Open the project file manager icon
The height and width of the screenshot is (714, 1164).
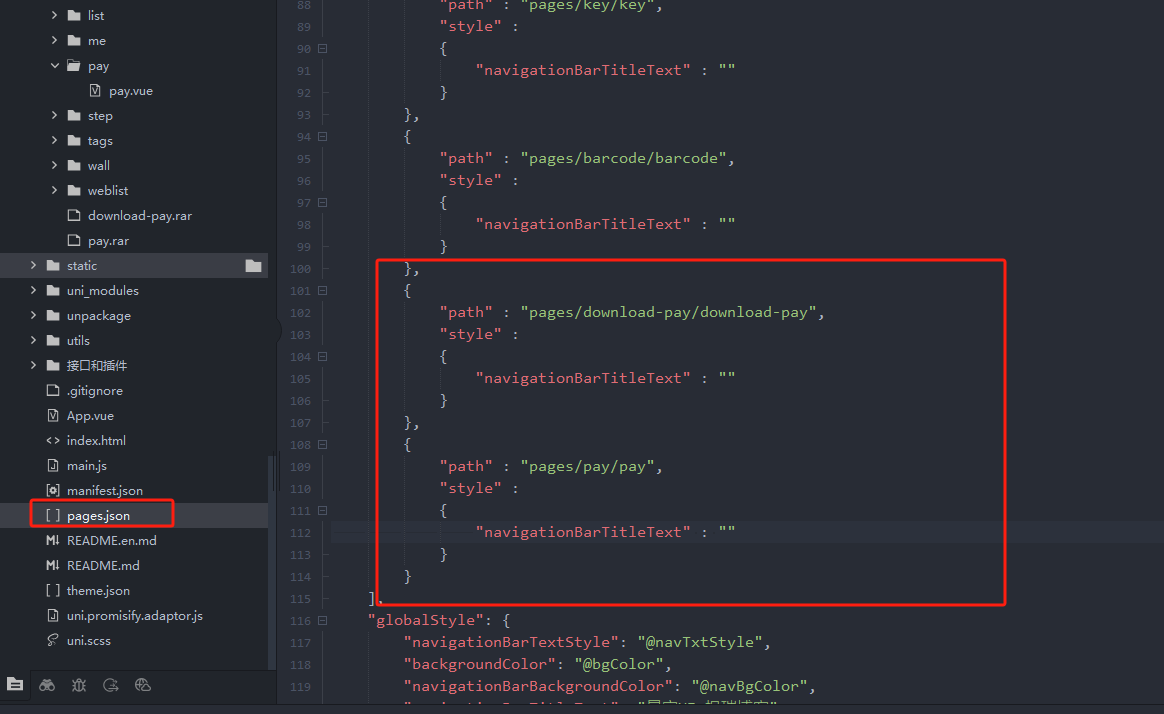pos(15,685)
